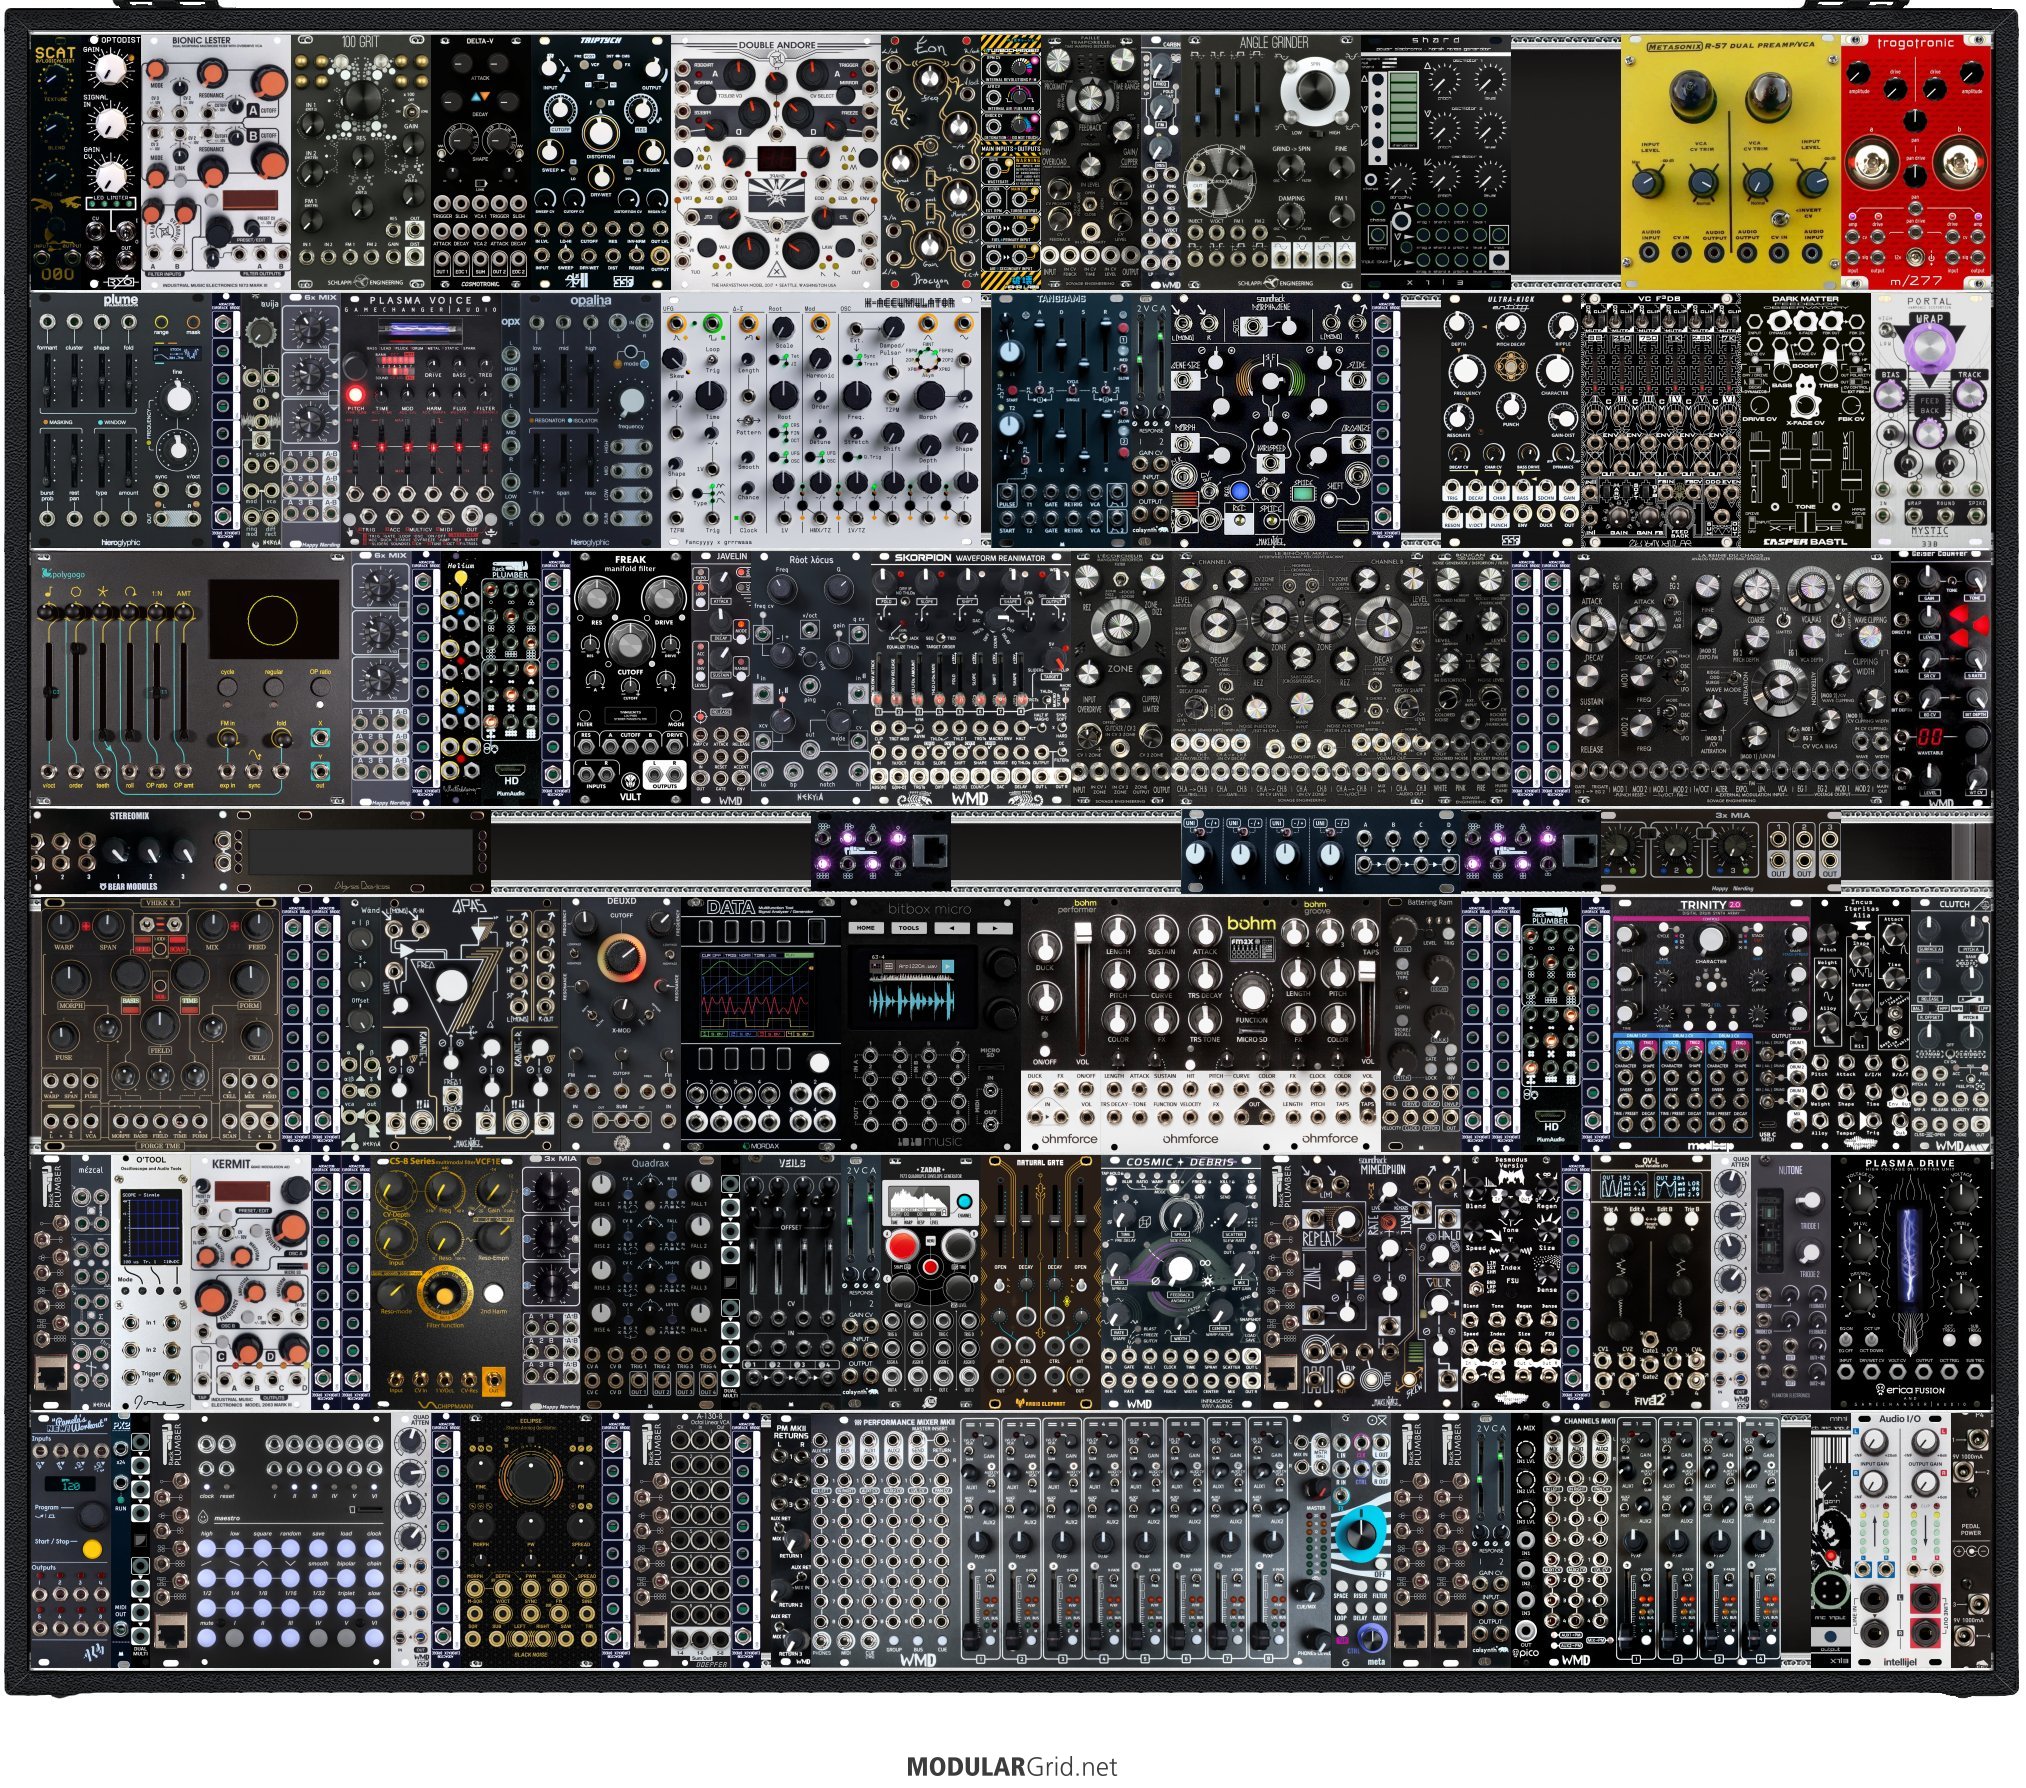Select the Double Andore module
Viewport: 2026px width, 1788px height.
pyautogui.click(x=776, y=164)
